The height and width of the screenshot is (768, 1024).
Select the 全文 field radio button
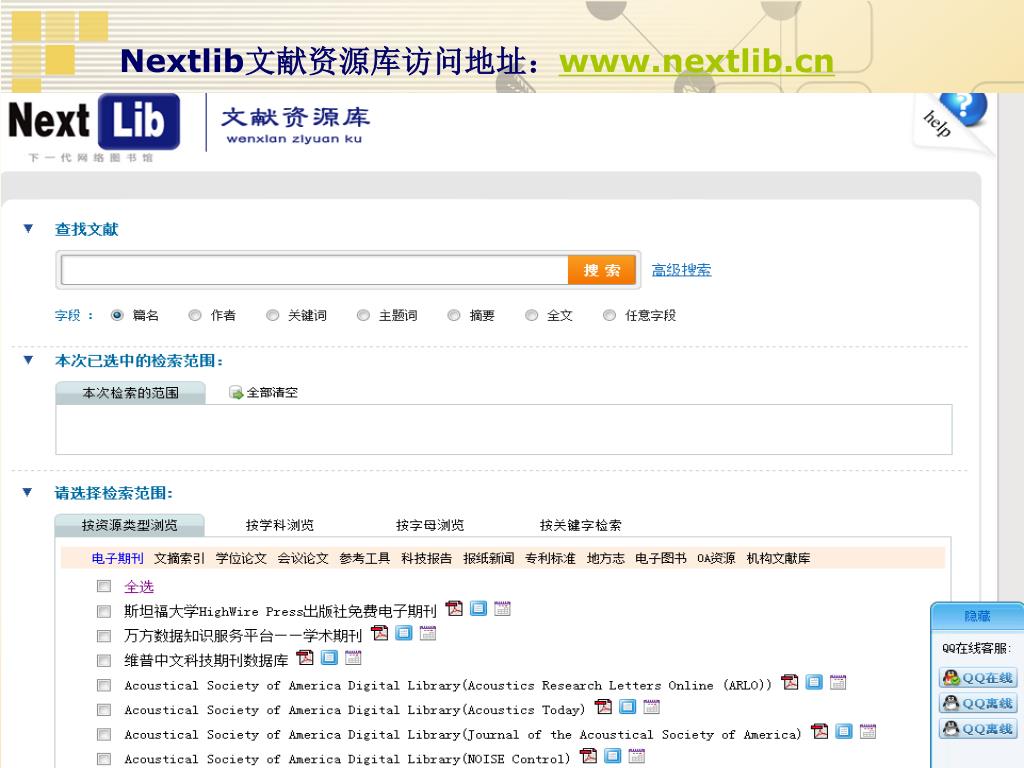[532, 315]
